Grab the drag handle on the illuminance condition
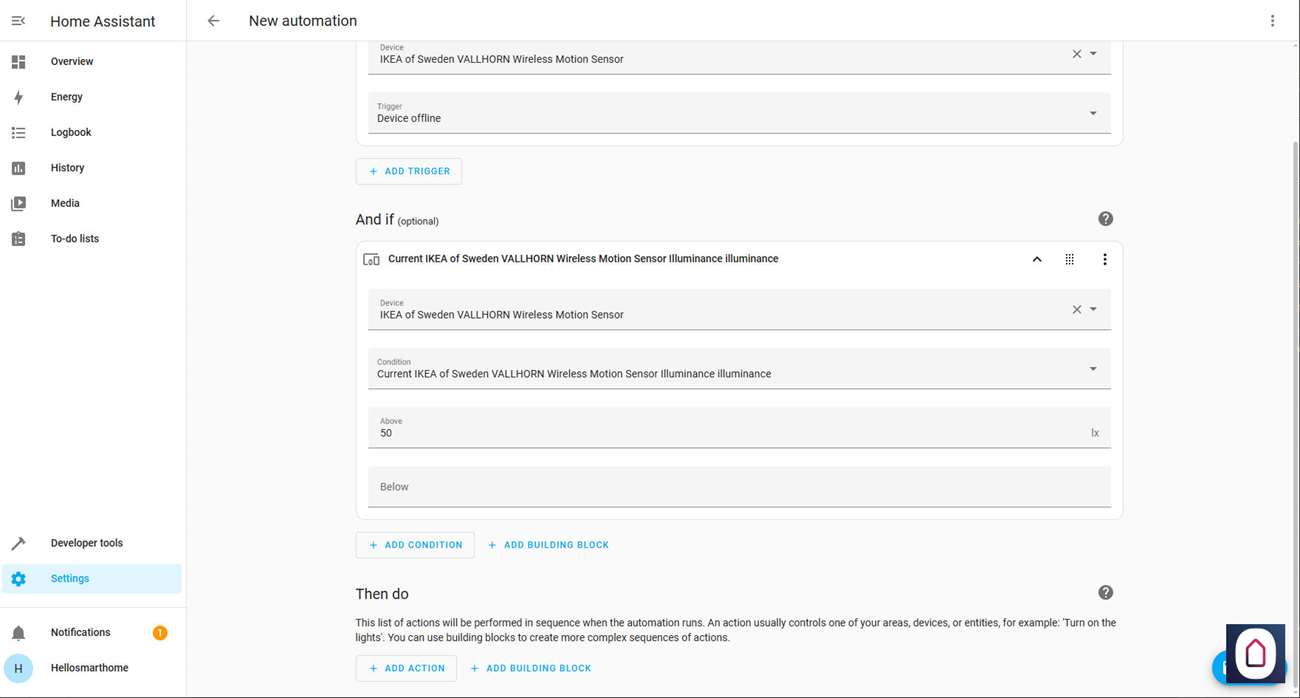Viewport: 1300px width, 698px height. (1069, 259)
